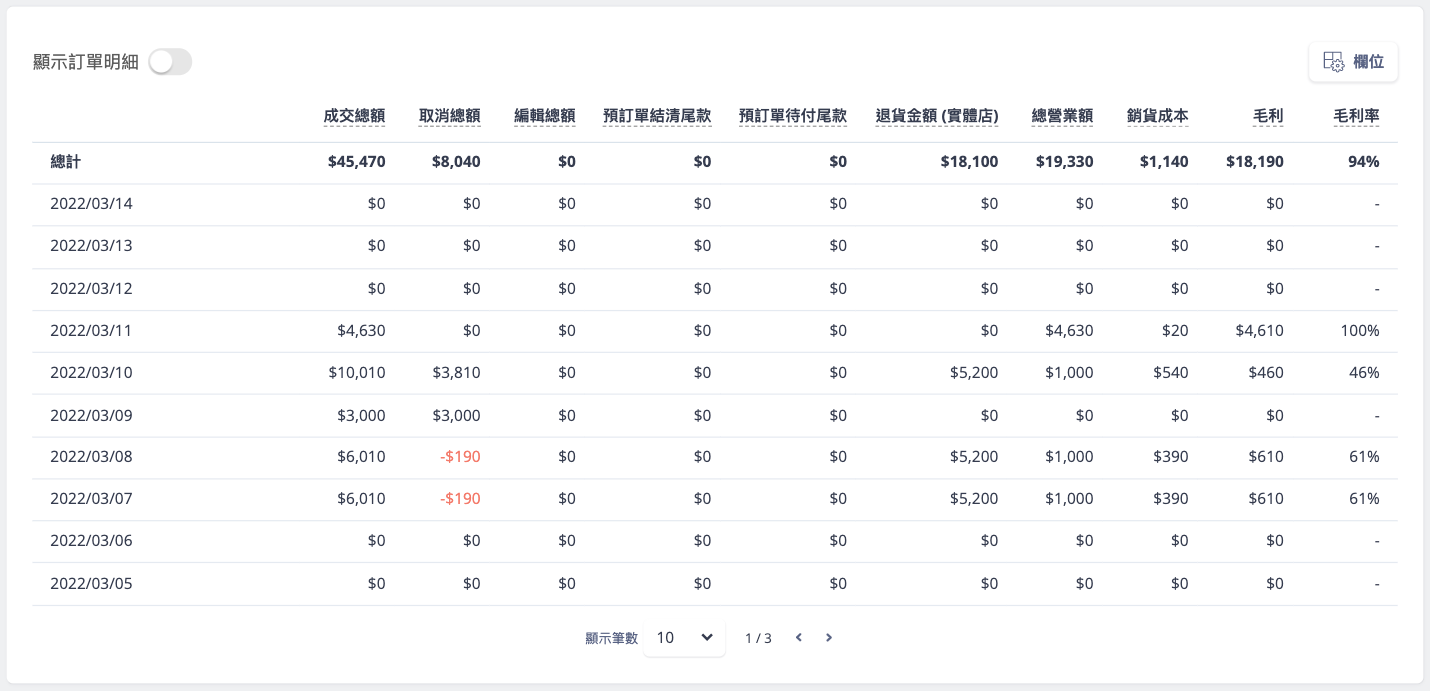Select the 2022/03/08 date row
This screenshot has height=691, width=1430.
[x=715, y=457]
